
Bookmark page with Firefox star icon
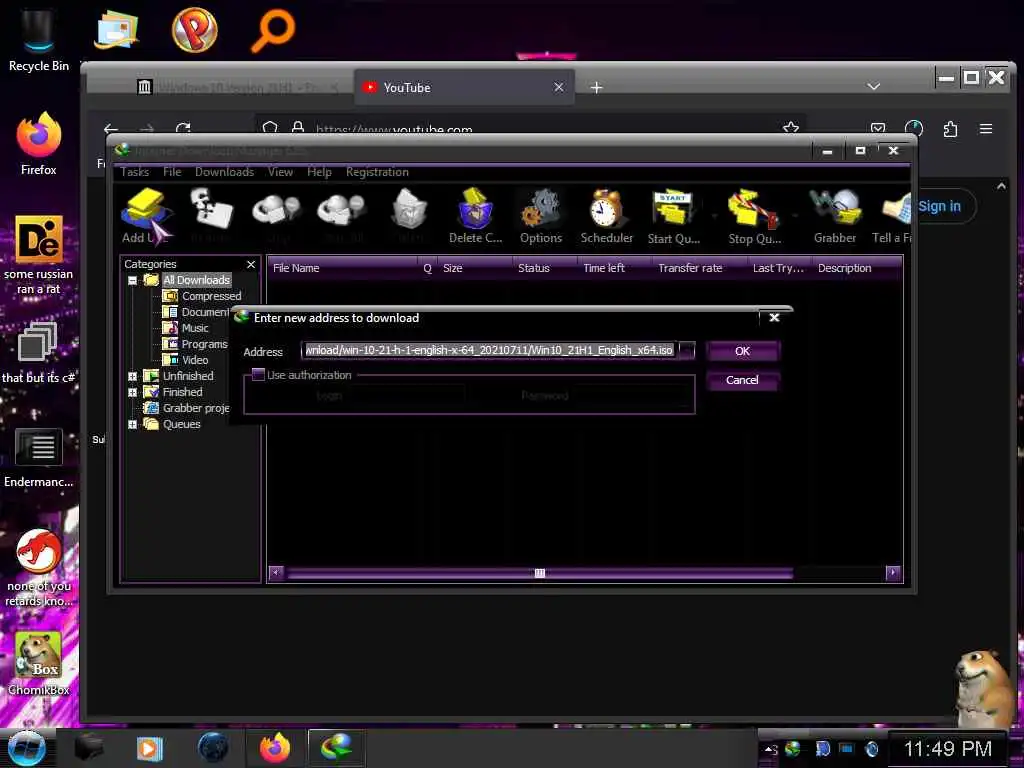click(791, 129)
